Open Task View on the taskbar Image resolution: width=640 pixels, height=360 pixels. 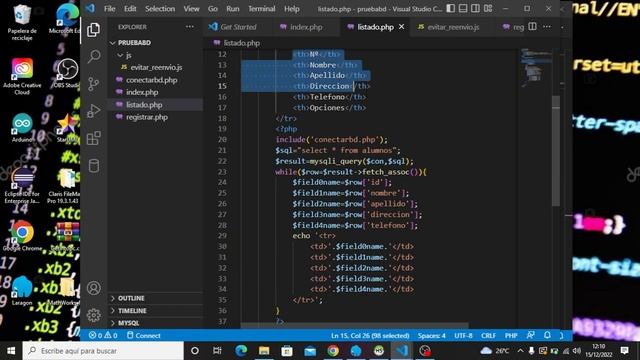click(217, 351)
